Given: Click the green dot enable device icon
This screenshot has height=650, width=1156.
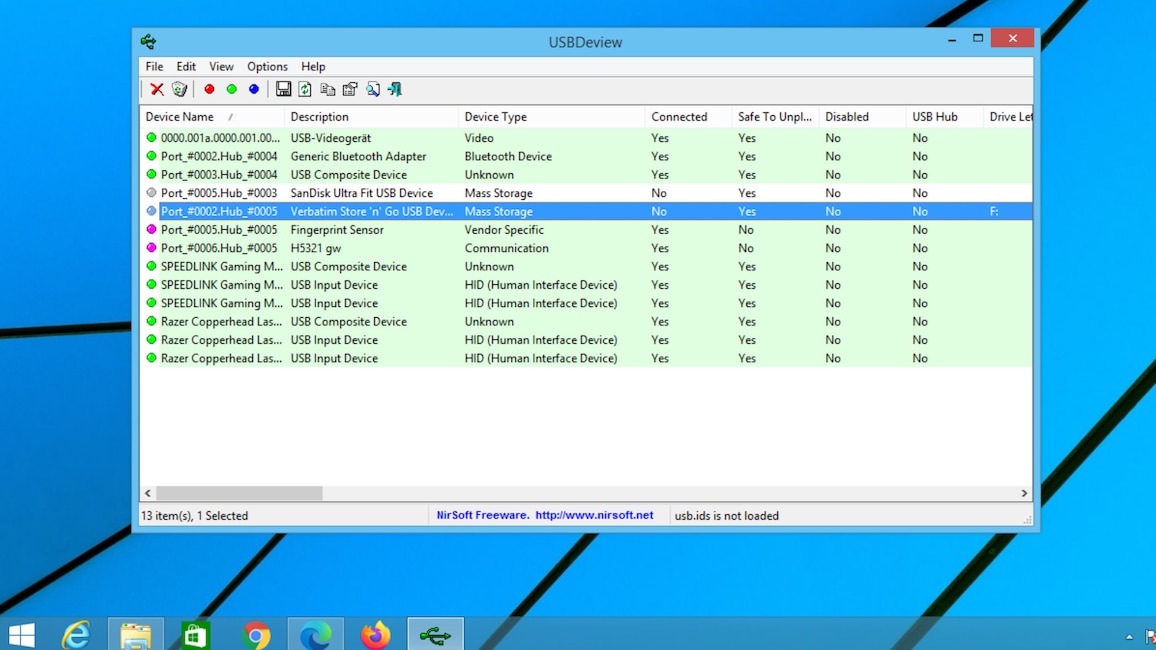Looking at the screenshot, I should point(231,90).
